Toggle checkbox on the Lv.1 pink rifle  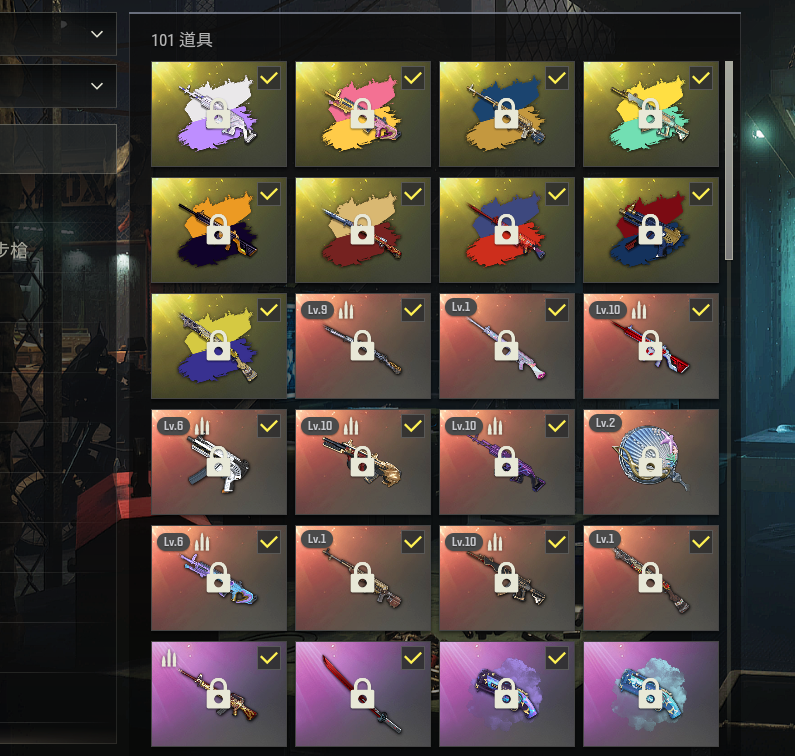pyautogui.click(x=557, y=310)
